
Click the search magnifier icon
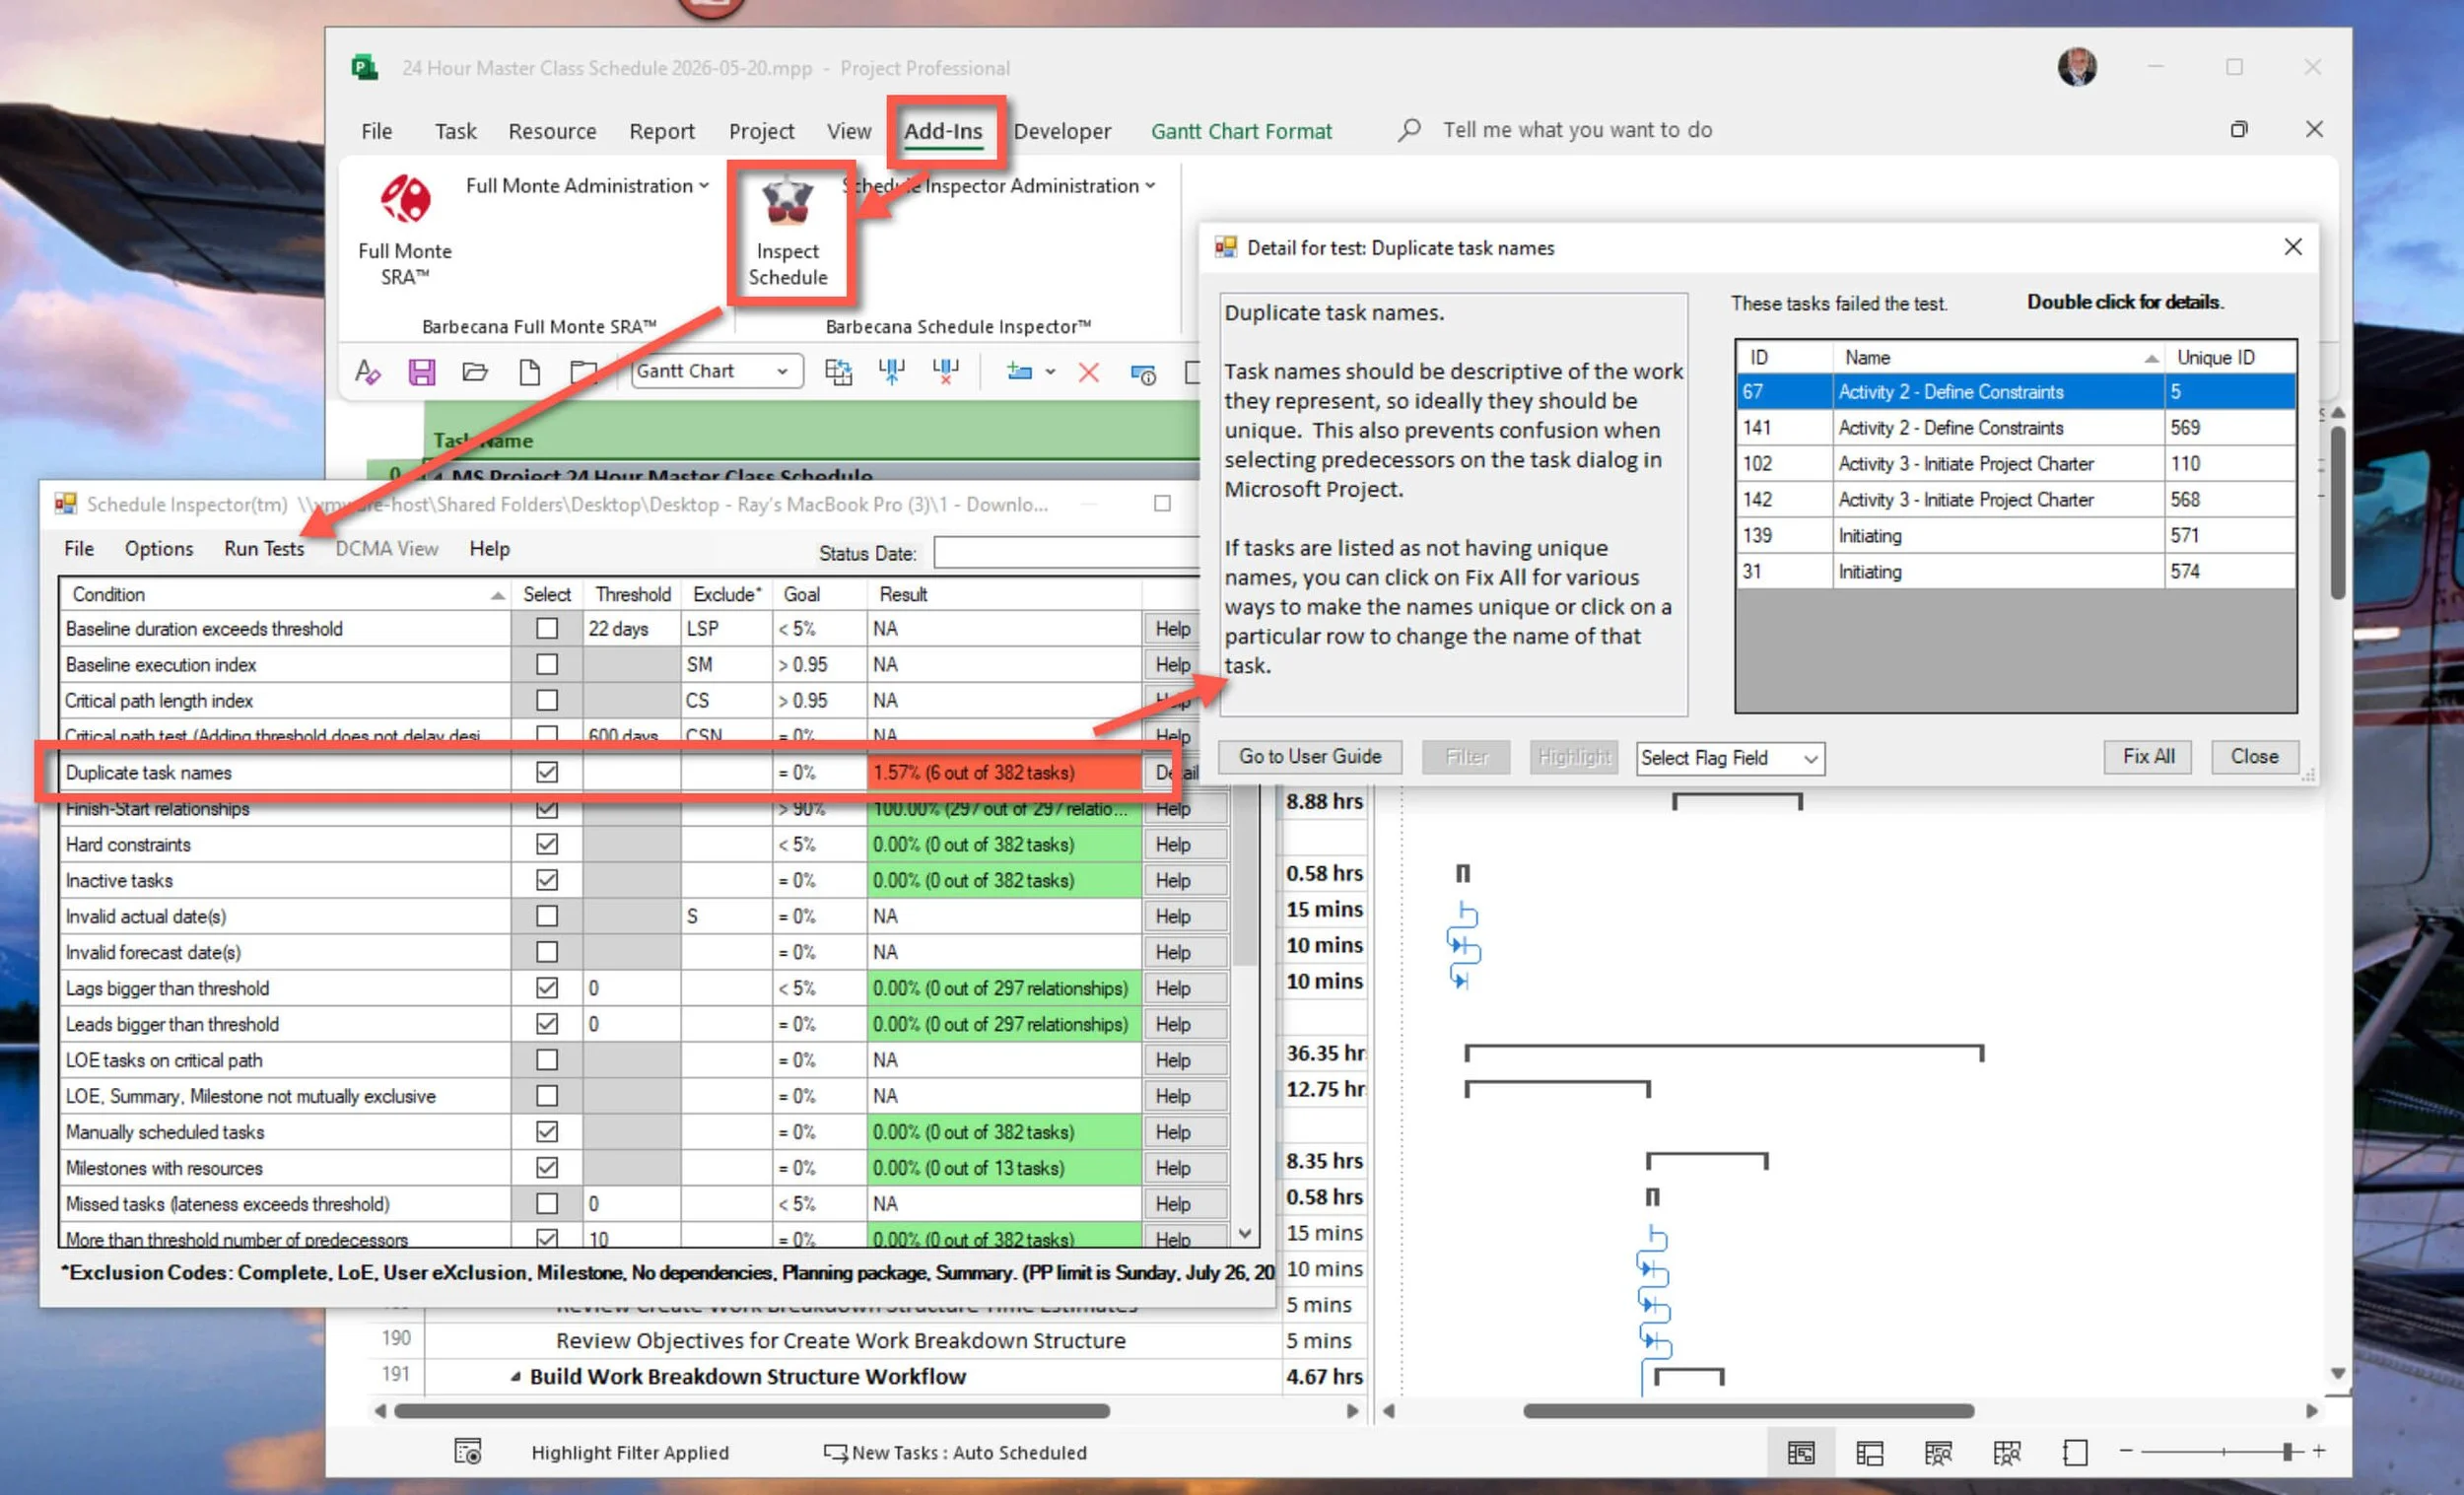[1409, 130]
